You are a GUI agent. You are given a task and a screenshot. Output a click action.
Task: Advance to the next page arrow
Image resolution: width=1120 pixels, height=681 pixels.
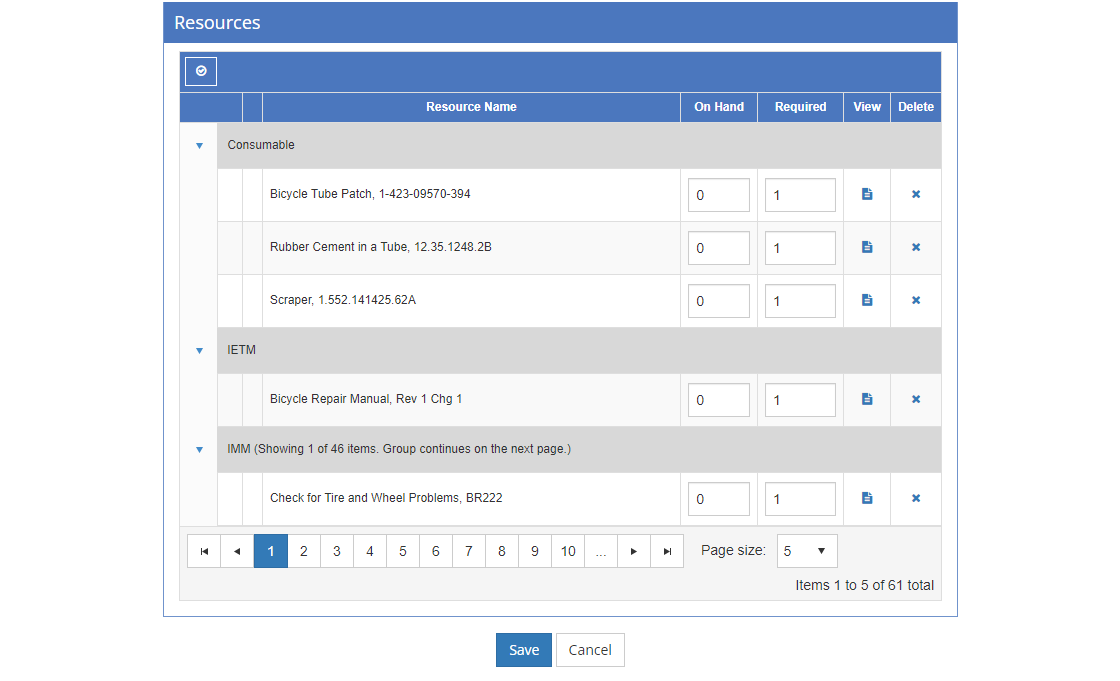[634, 551]
